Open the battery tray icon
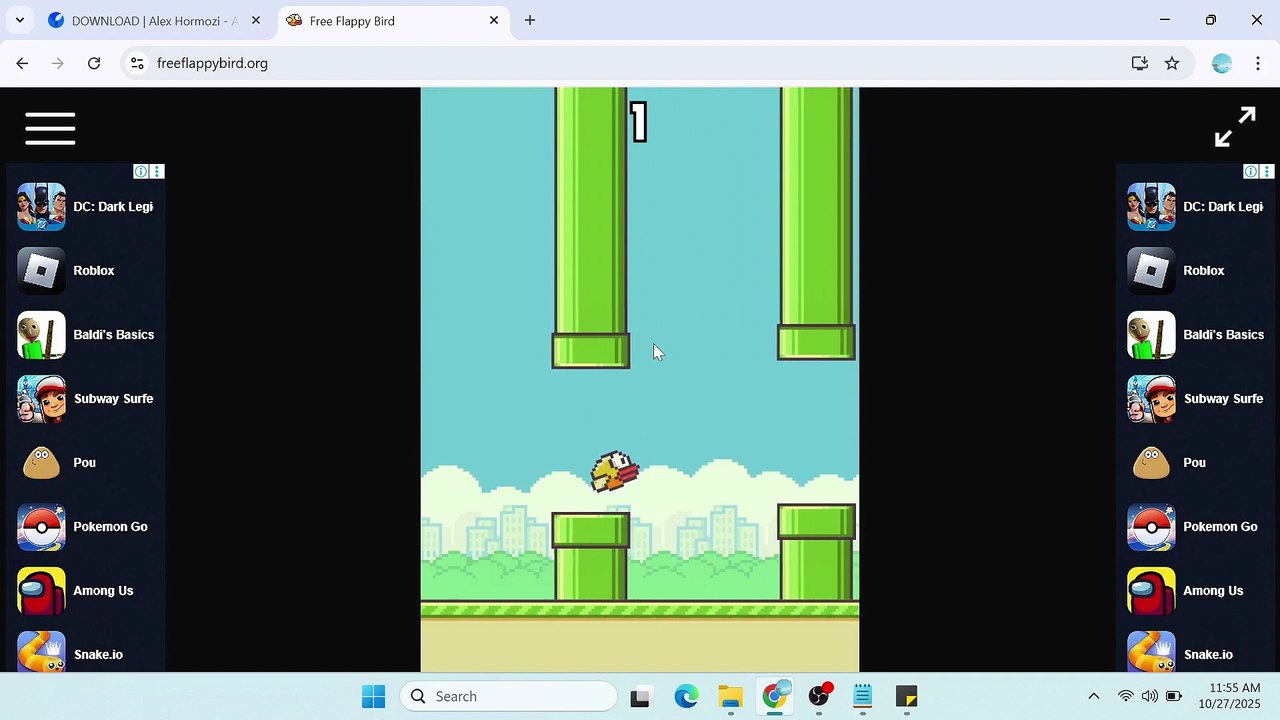1280x720 pixels. 1172,696
